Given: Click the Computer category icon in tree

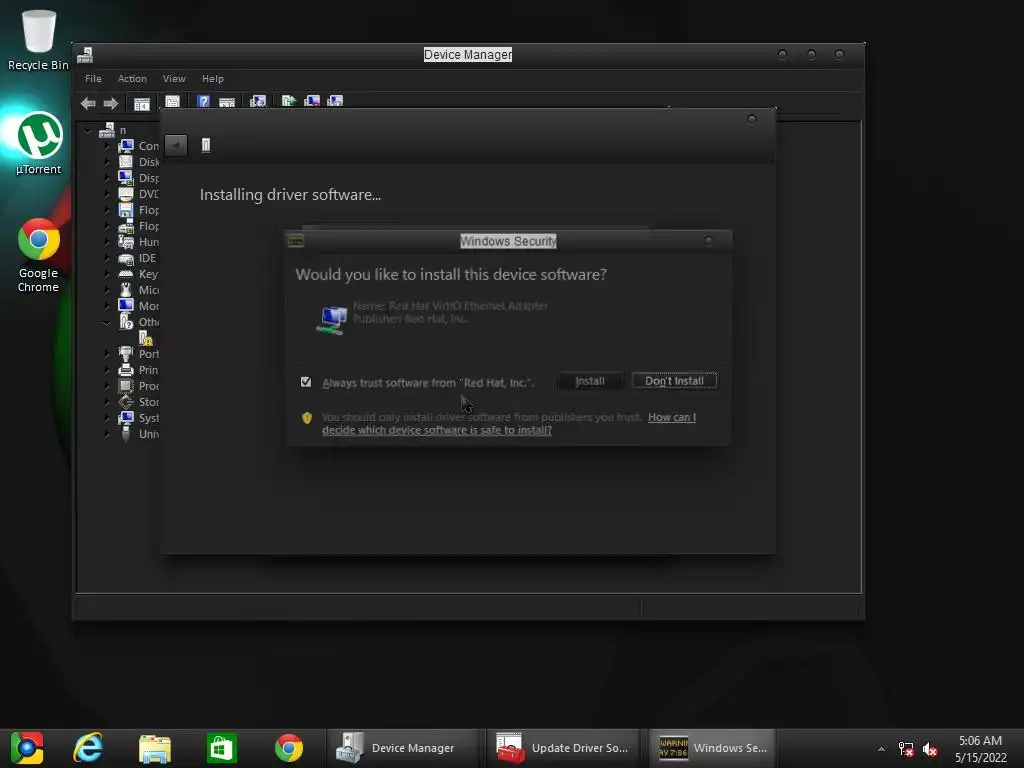Looking at the screenshot, I should (126, 146).
